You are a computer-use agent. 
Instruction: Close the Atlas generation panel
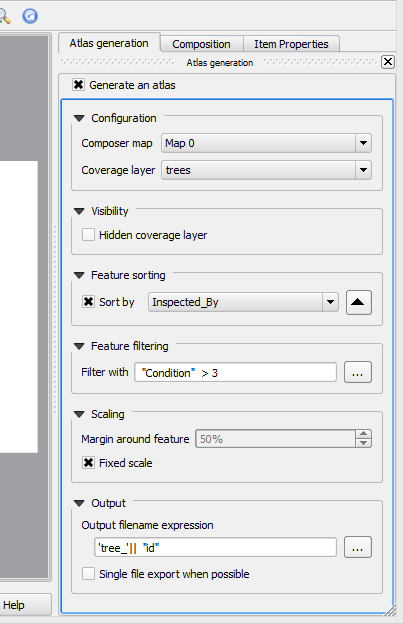(388, 62)
